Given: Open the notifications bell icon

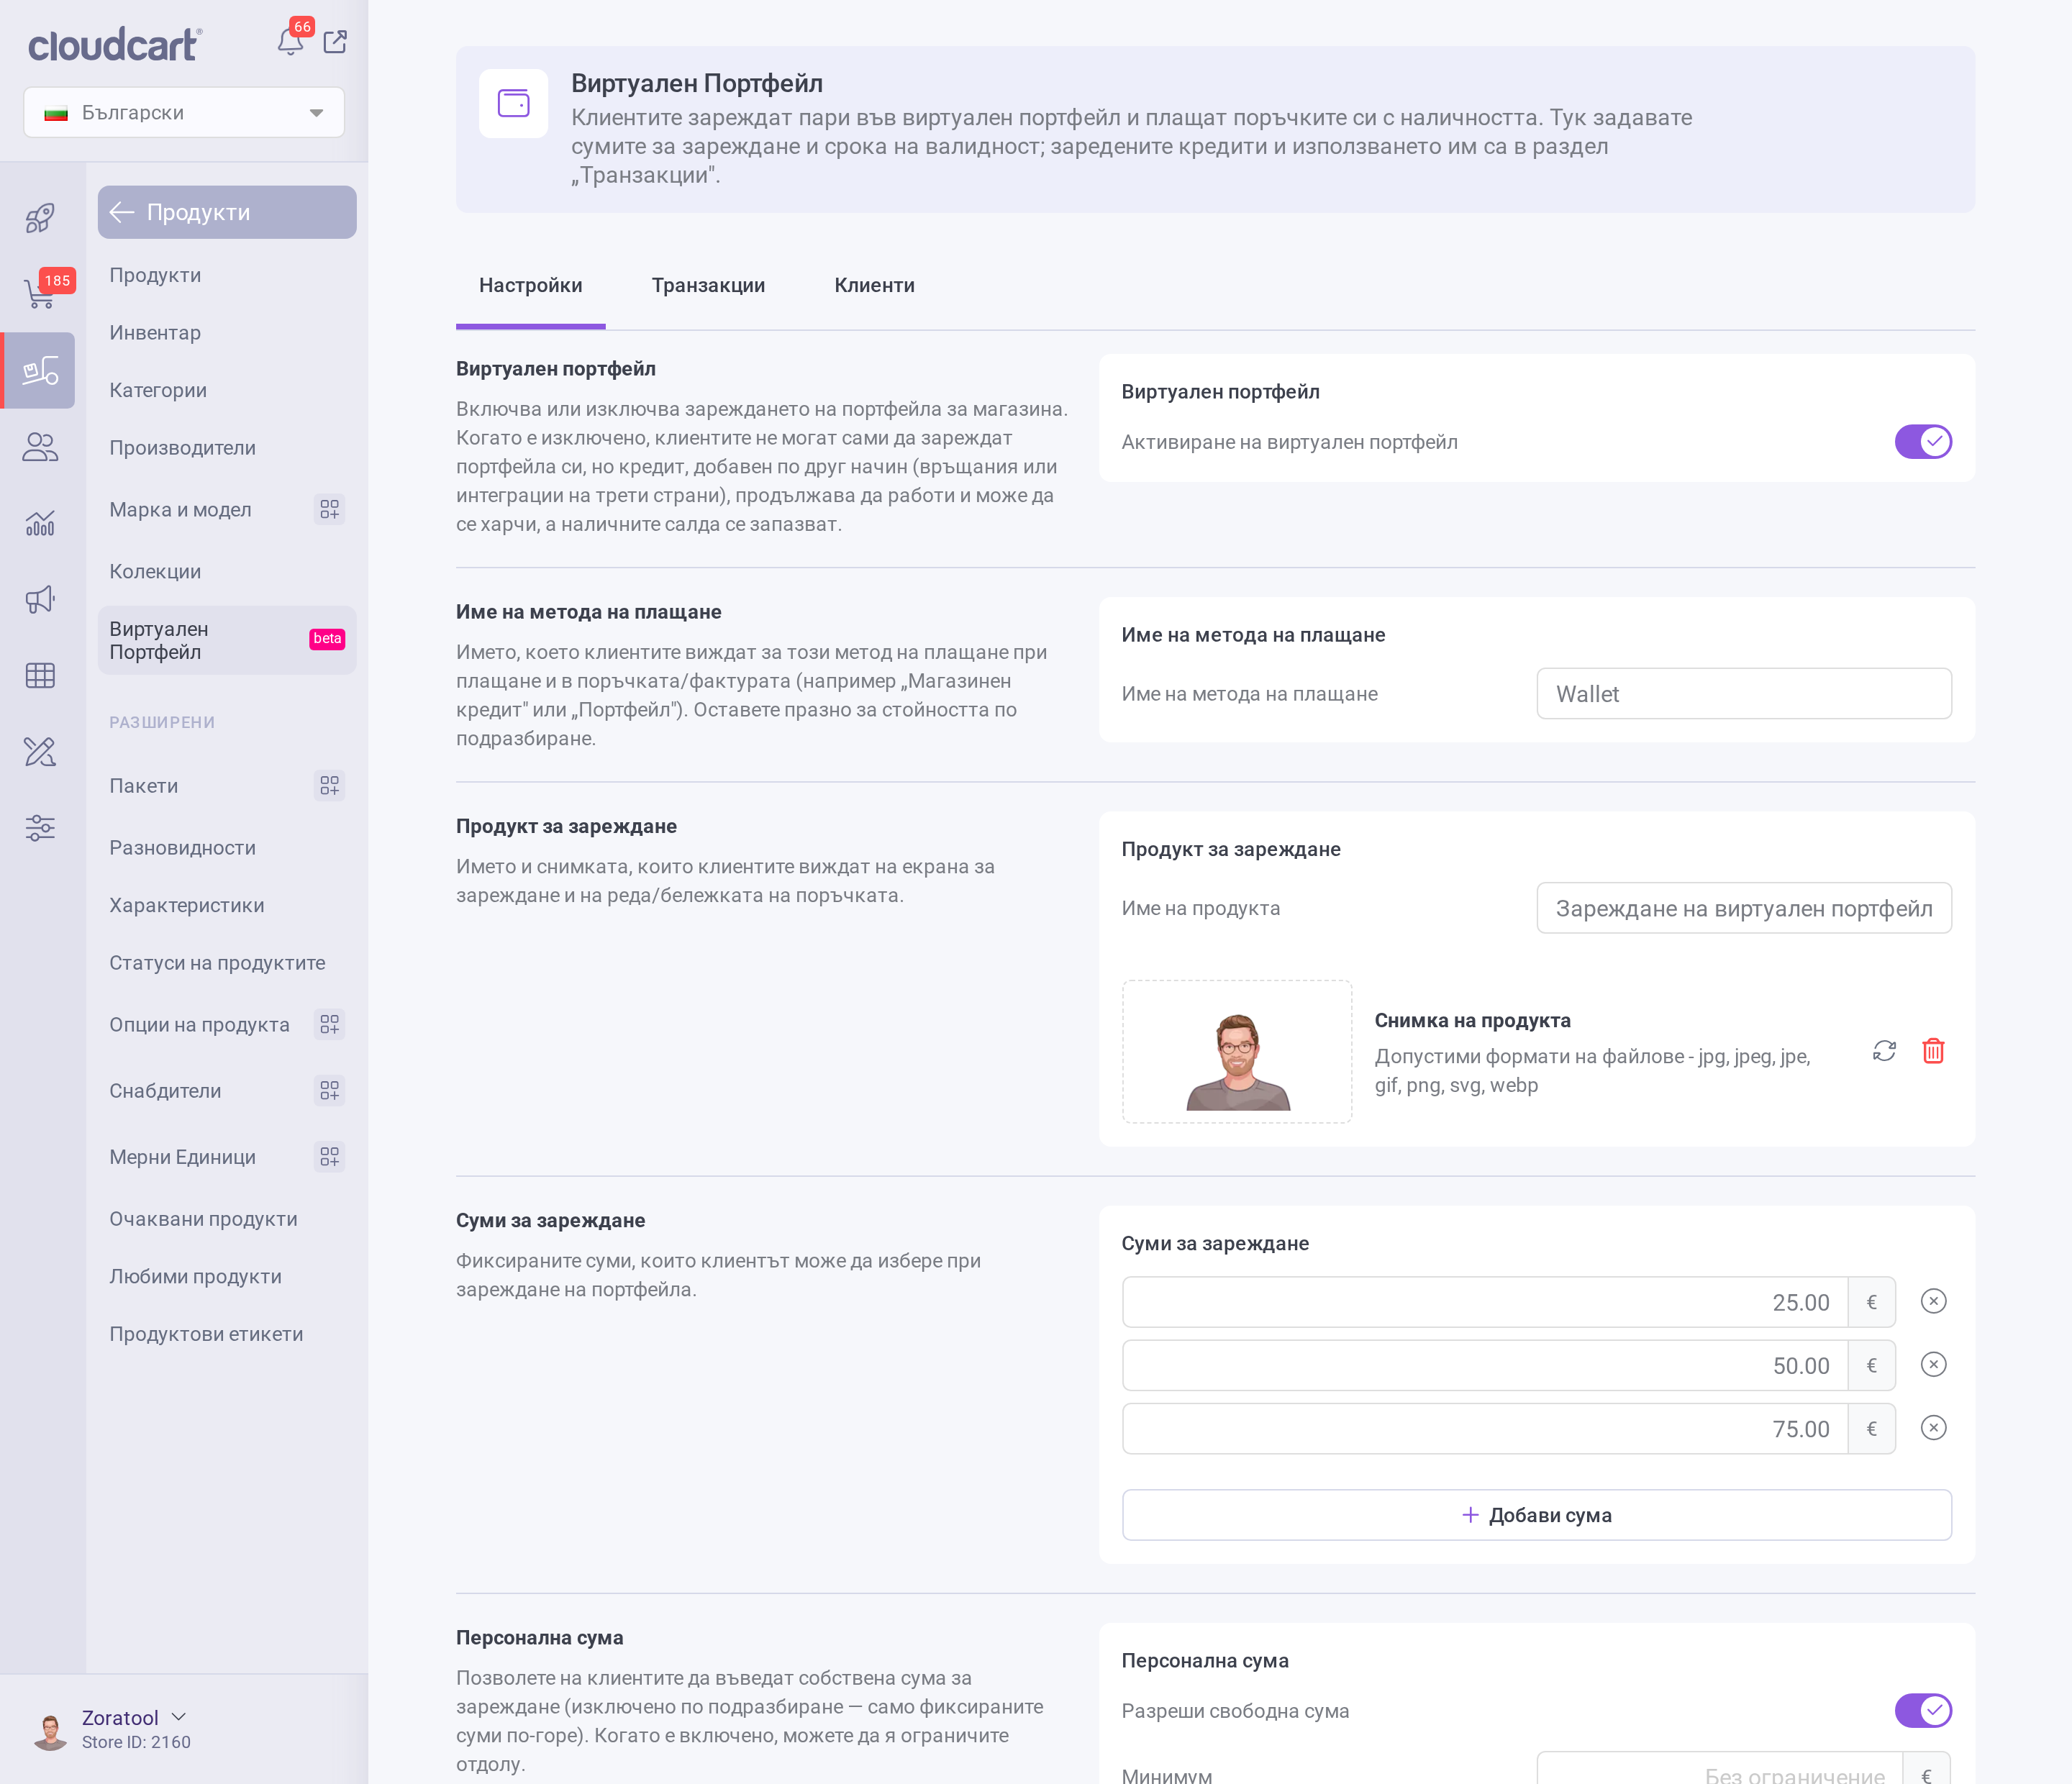Looking at the screenshot, I should tap(290, 42).
